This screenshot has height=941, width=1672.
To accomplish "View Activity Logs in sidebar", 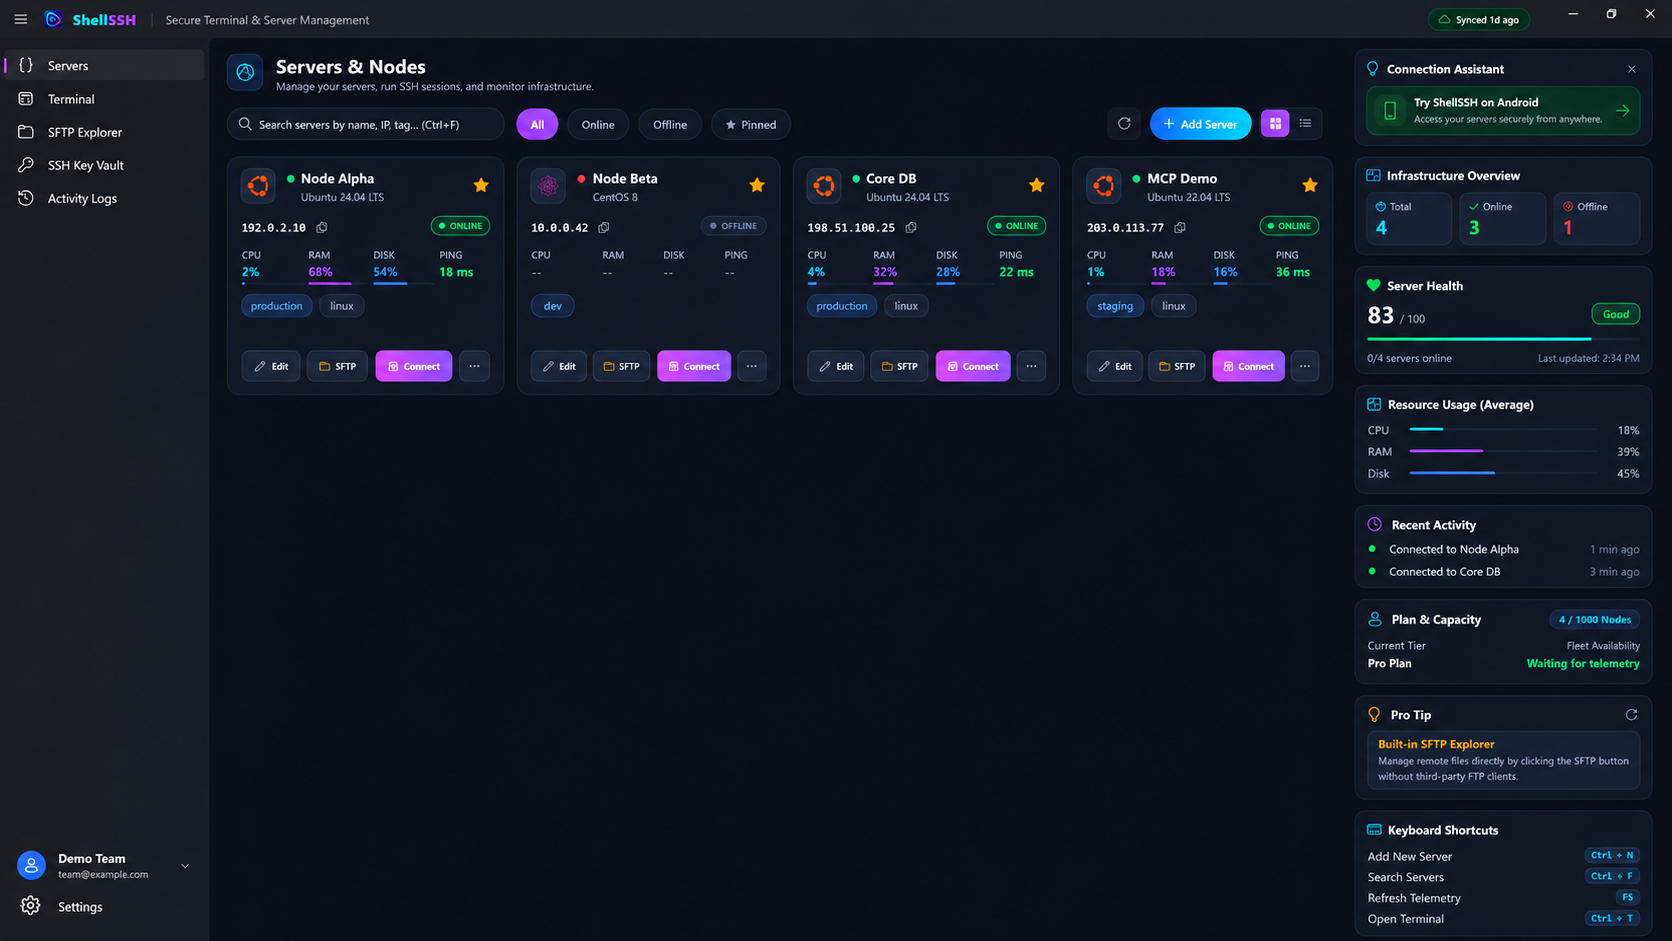I will [104, 198].
